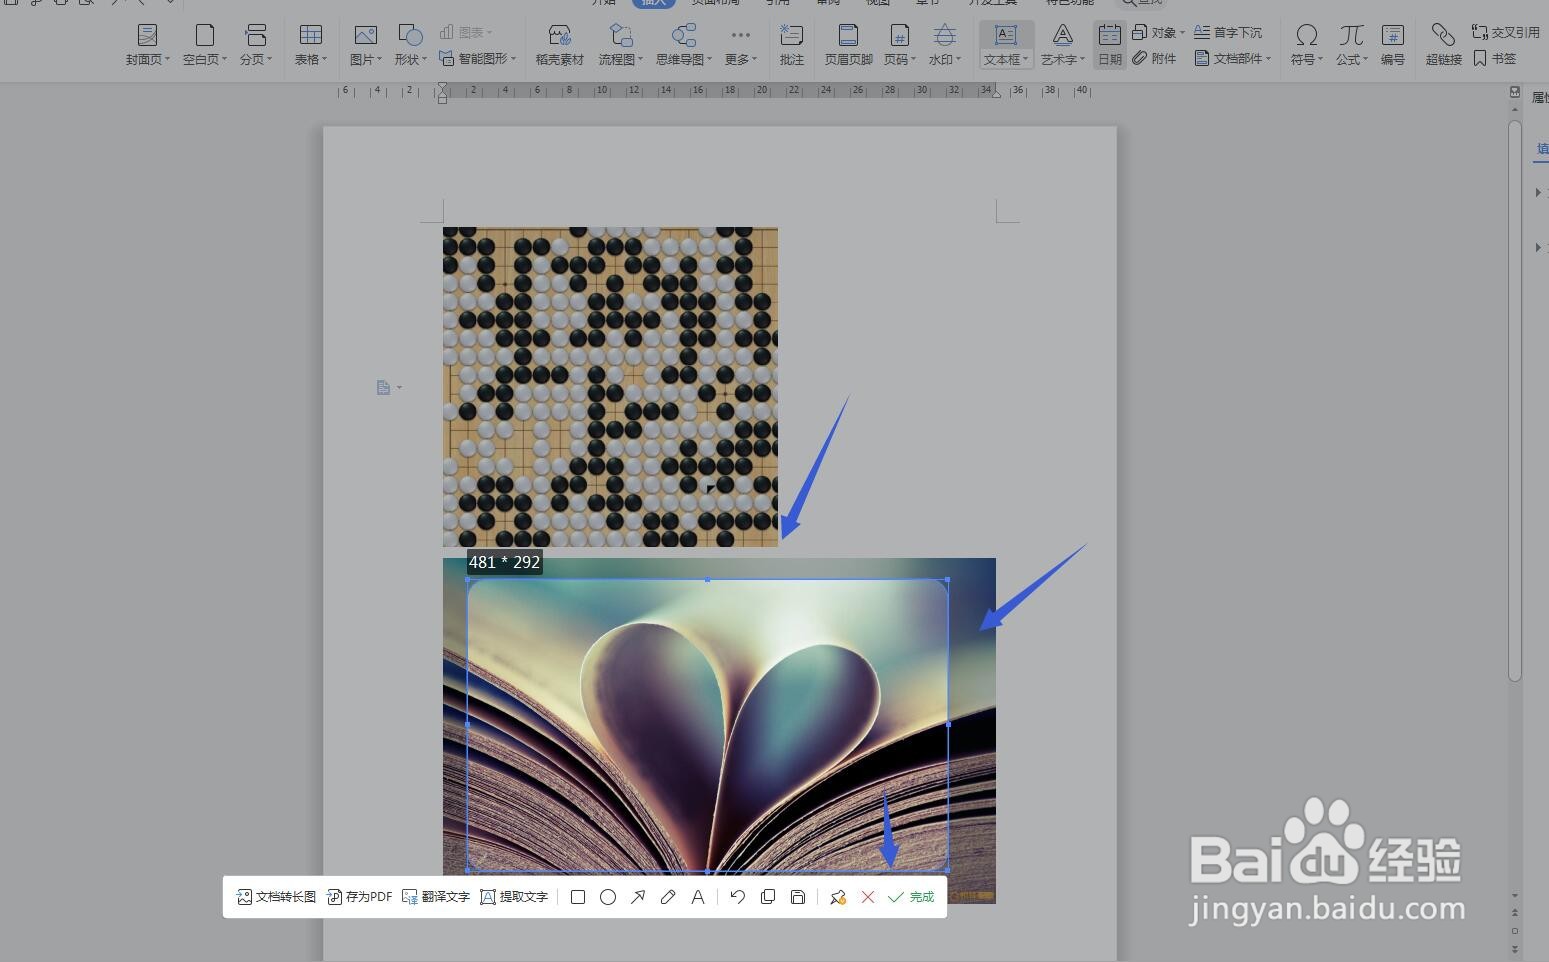Select the Go board picture
Screen dimensions: 1549x962
click(610, 386)
